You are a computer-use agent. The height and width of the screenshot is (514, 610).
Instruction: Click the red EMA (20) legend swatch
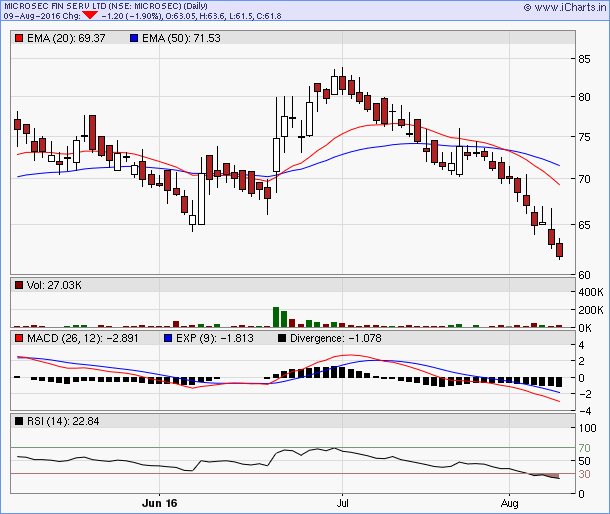click(x=19, y=38)
